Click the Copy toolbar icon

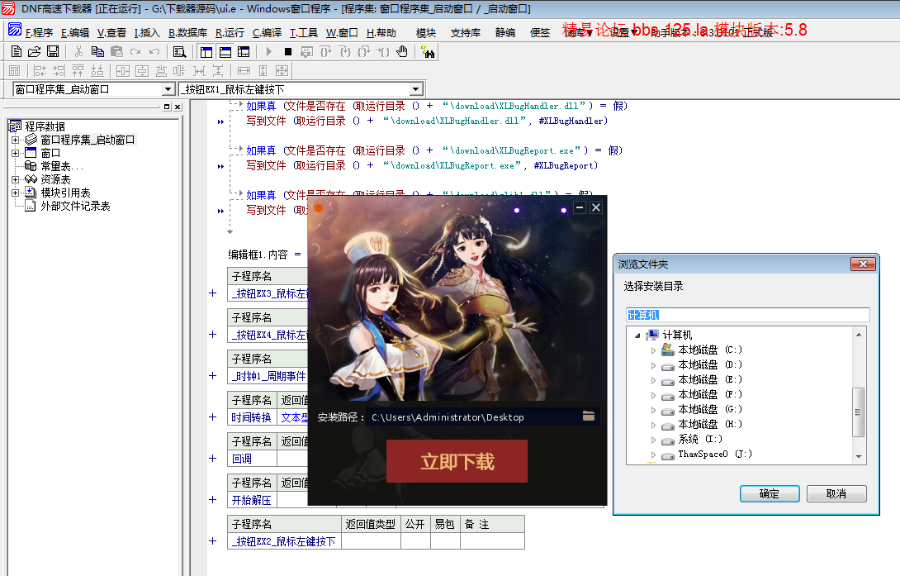click(x=98, y=52)
